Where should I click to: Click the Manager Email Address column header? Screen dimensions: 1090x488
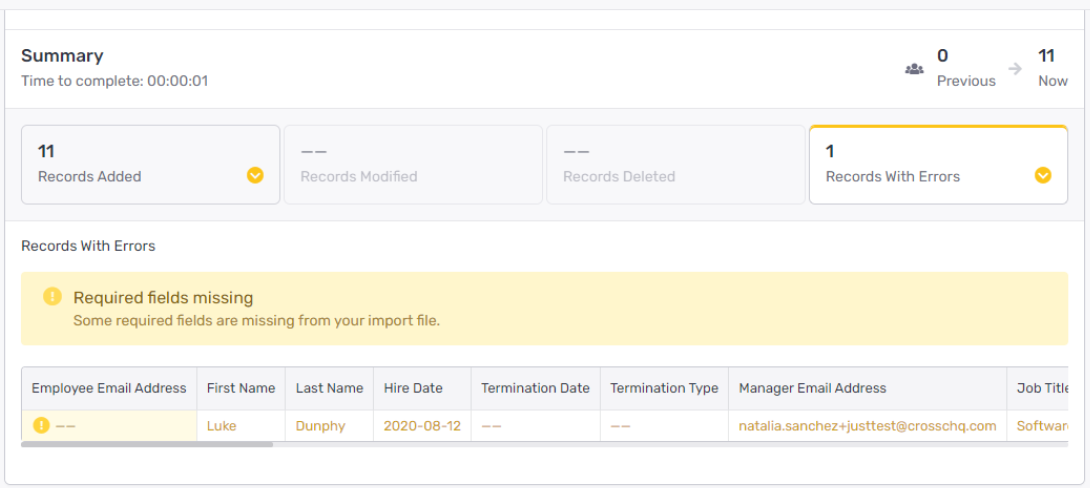pos(868,388)
